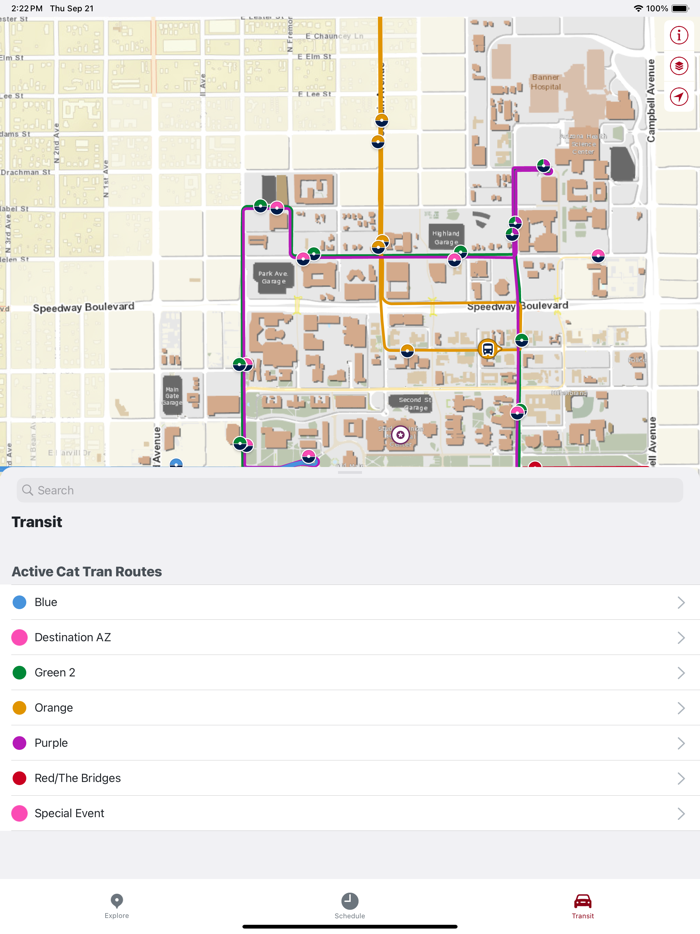The width and height of the screenshot is (700, 934).
Task: Tap the magnifier icon in the search field
Action: click(27, 490)
